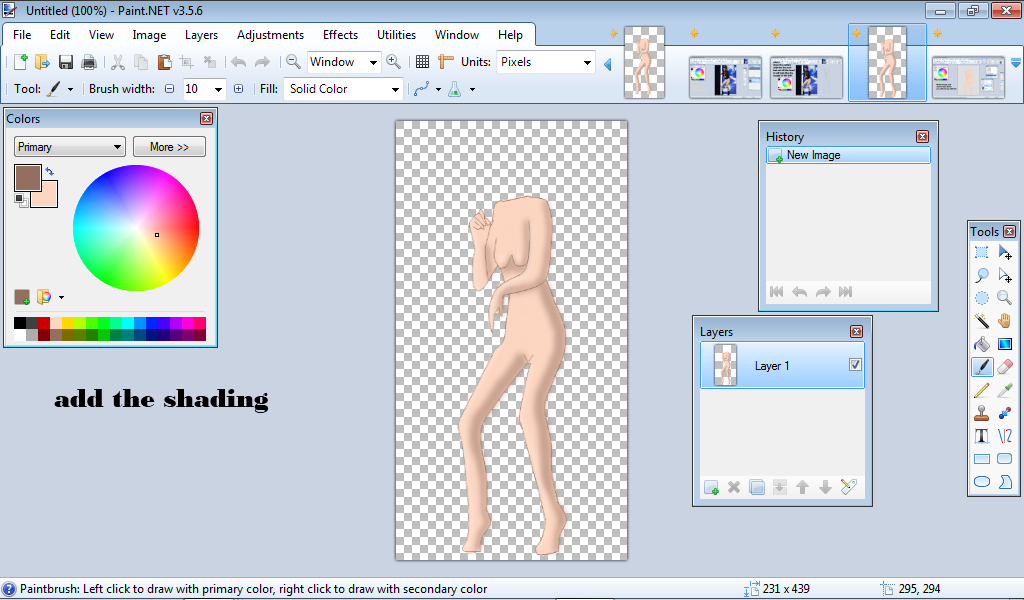Screen dimensions: 1024x600
Task: Open the Adjustments menu
Action: tap(270, 35)
